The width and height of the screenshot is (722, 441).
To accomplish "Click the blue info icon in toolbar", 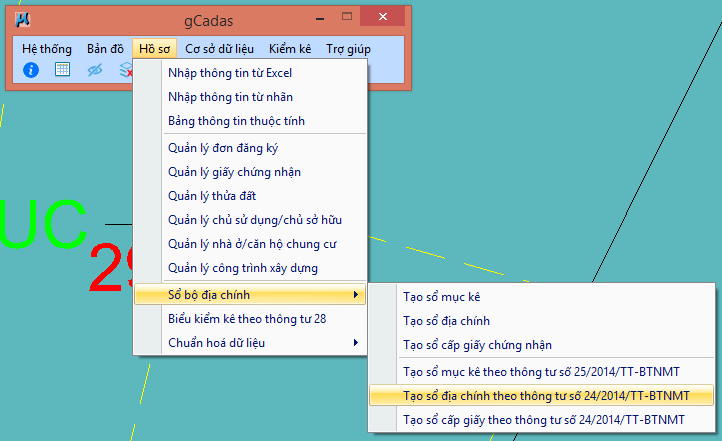I will click(x=31, y=70).
